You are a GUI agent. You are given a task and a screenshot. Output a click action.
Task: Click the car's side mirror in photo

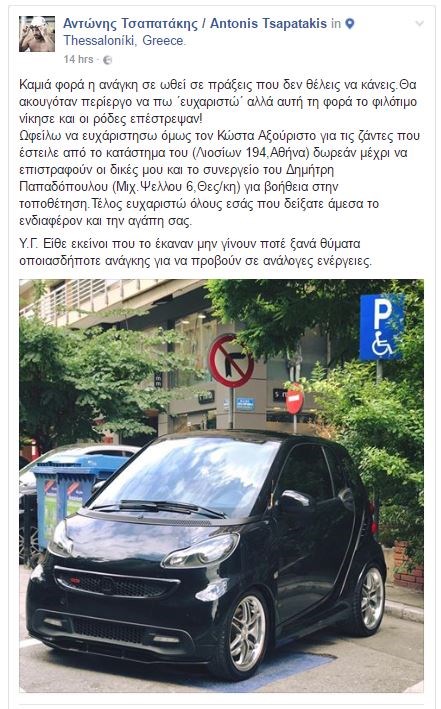[x=295, y=501]
